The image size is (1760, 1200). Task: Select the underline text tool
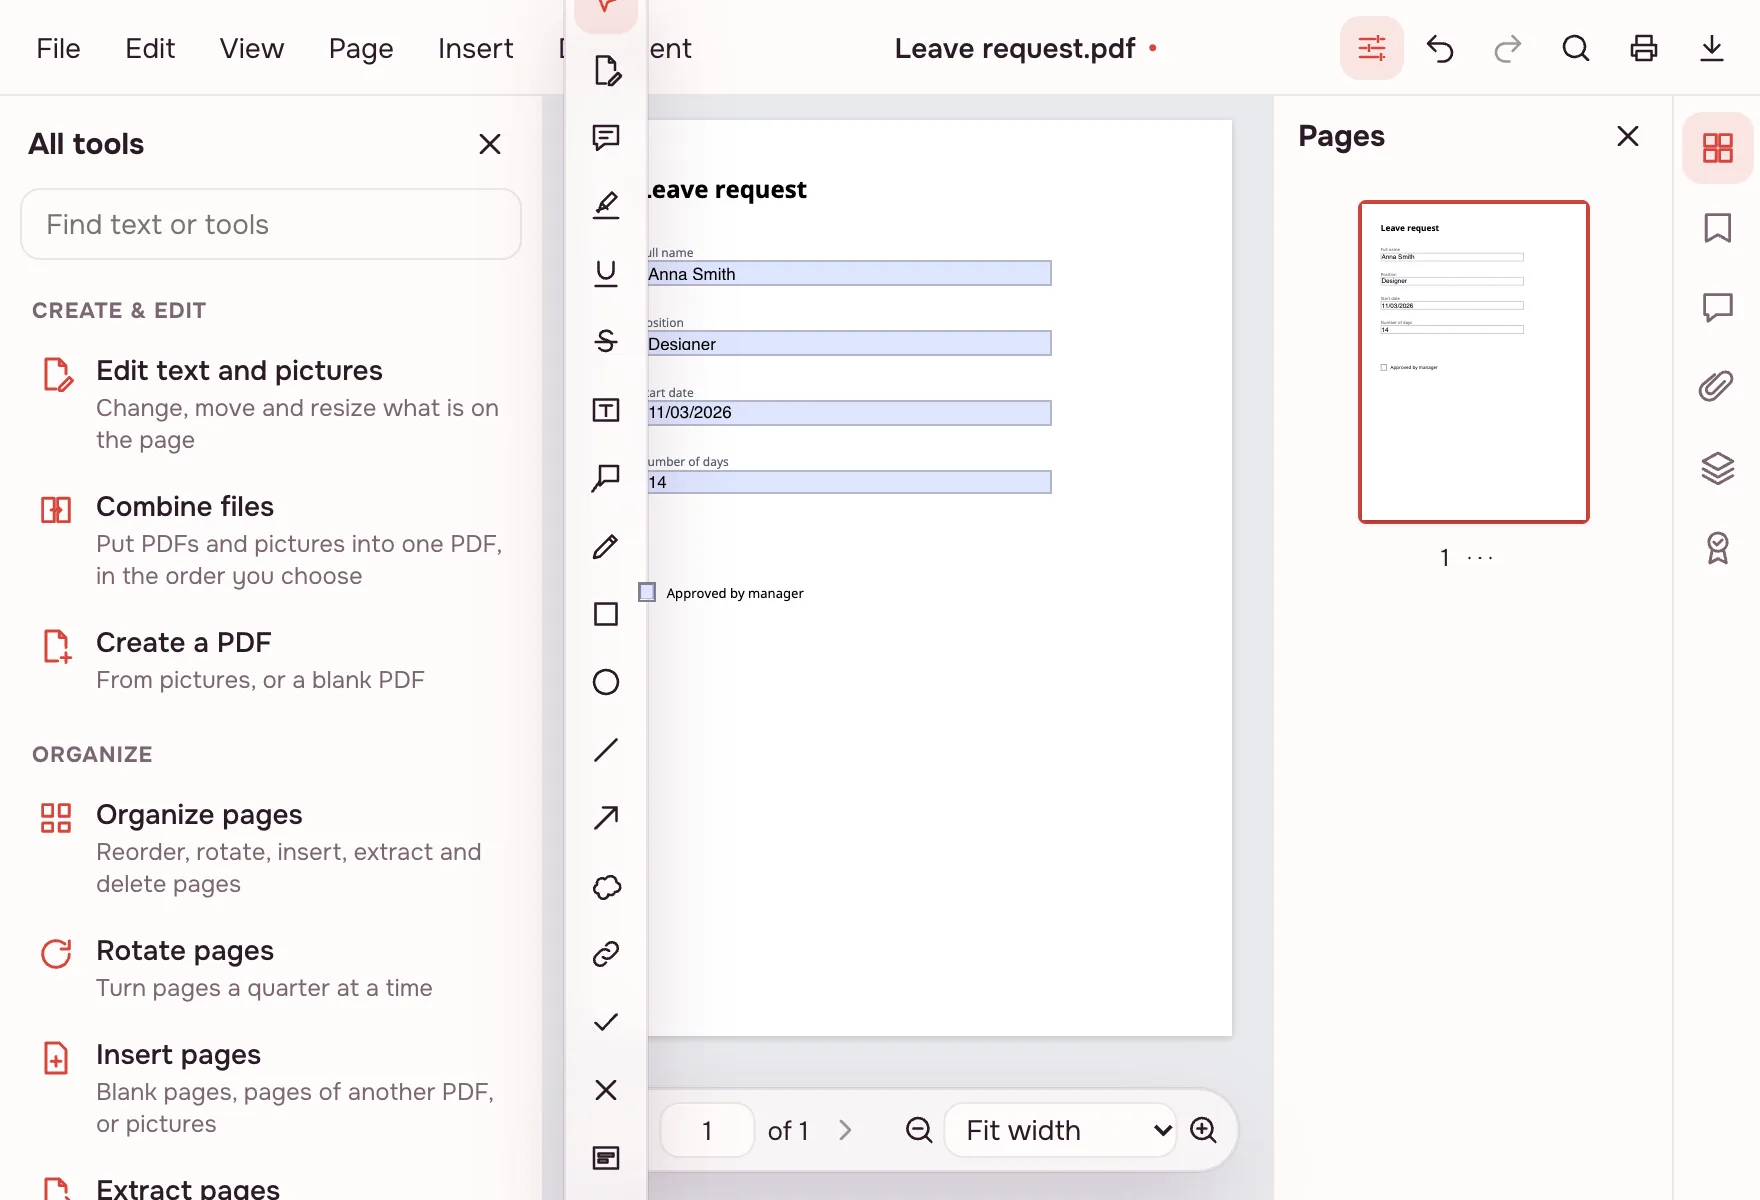(x=606, y=273)
